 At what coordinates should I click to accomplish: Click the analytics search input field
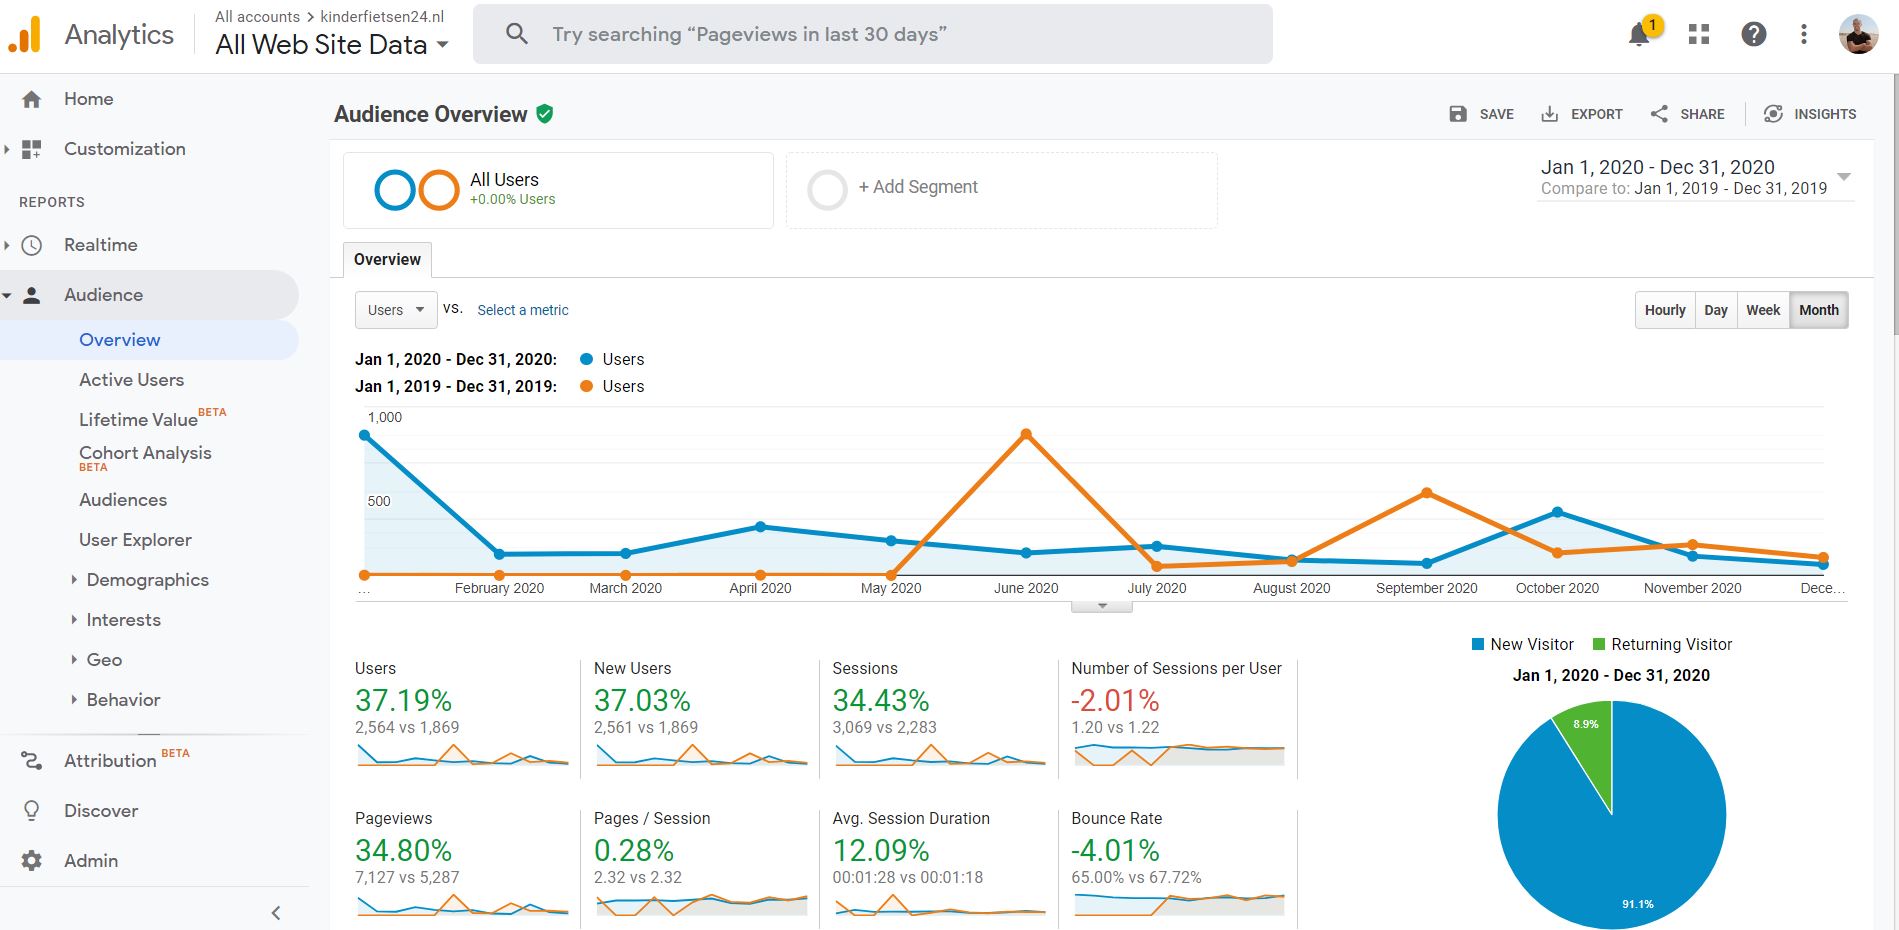(x=873, y=34)
